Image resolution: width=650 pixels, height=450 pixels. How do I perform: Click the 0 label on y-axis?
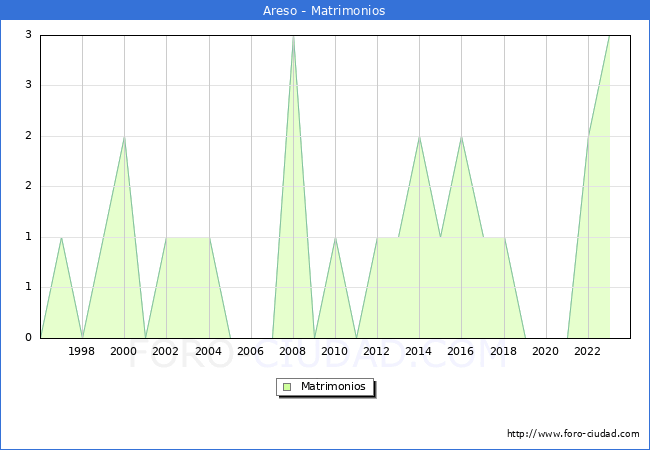(29, 338)
